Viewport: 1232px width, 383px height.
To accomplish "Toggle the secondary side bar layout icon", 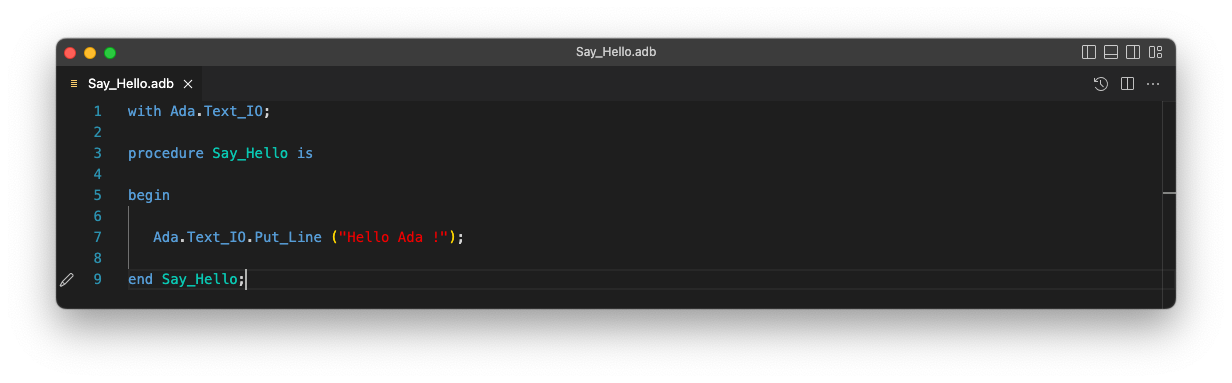I will click(x=1133, y=52).
